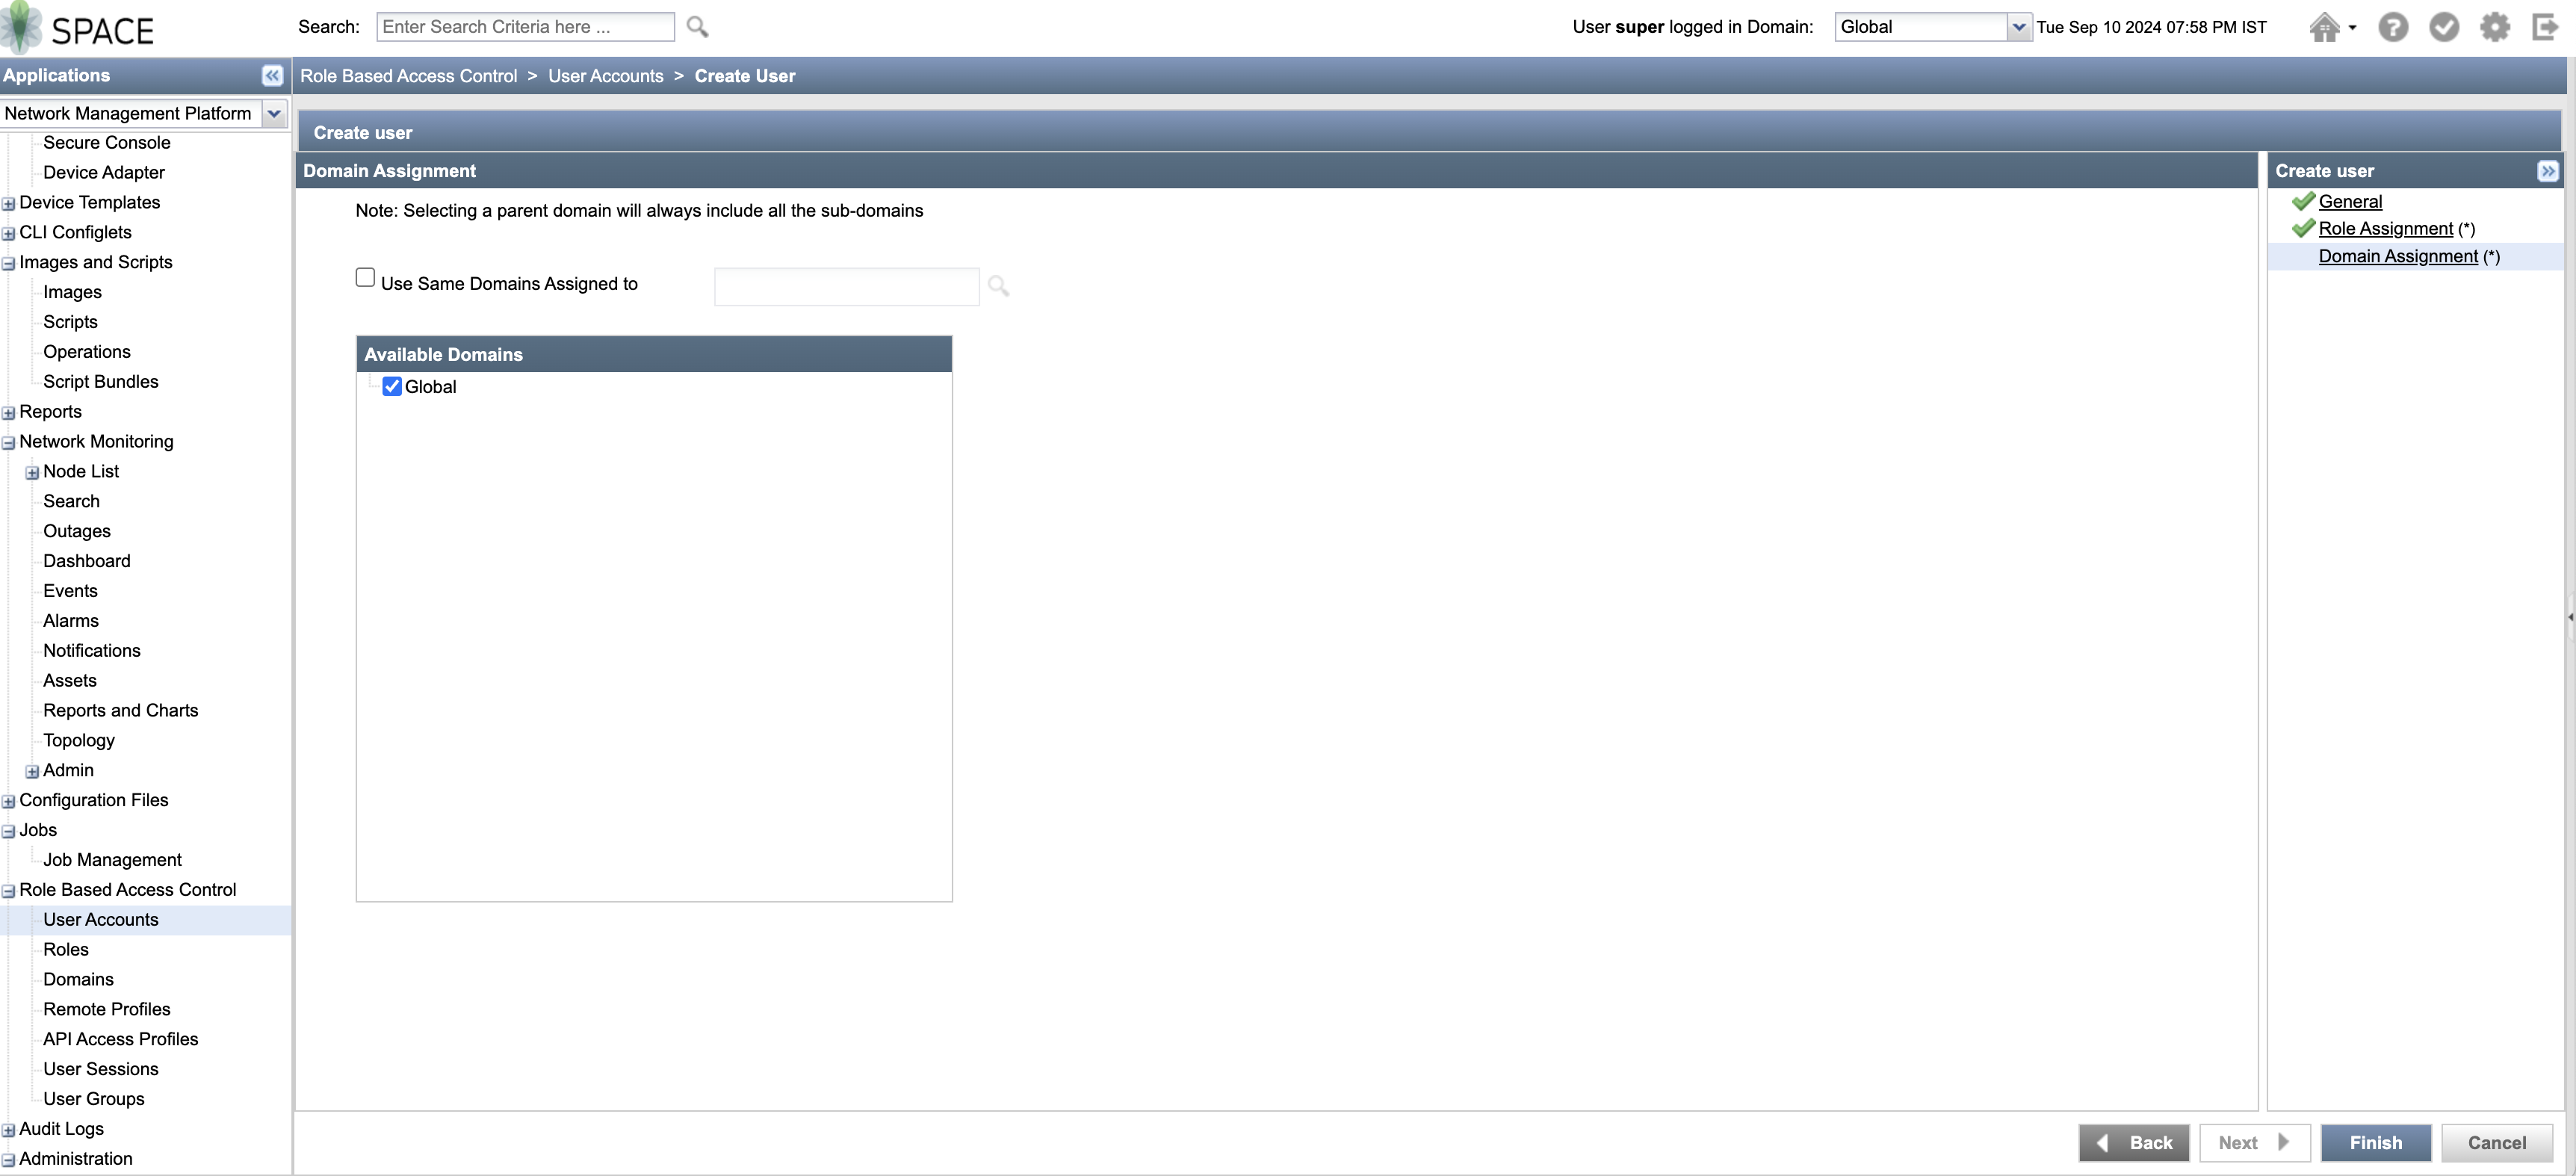Expand the Device Templates tree node
This screenshot has height=1176, width=2576.
(x=9, y=204)
